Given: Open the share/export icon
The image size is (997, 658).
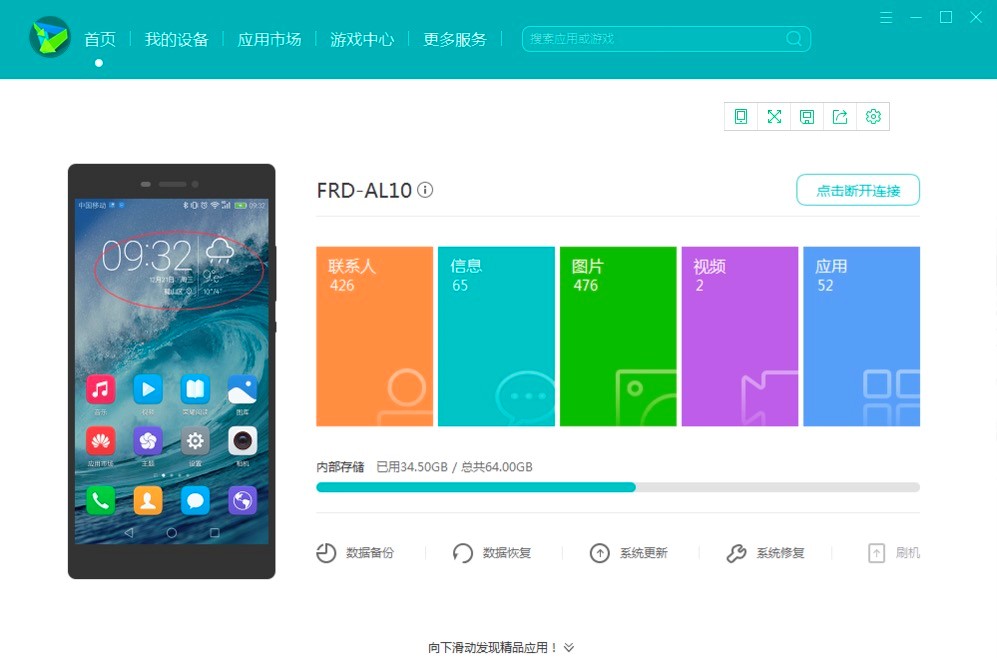Looking at the screenshot, I should [839, 116].
